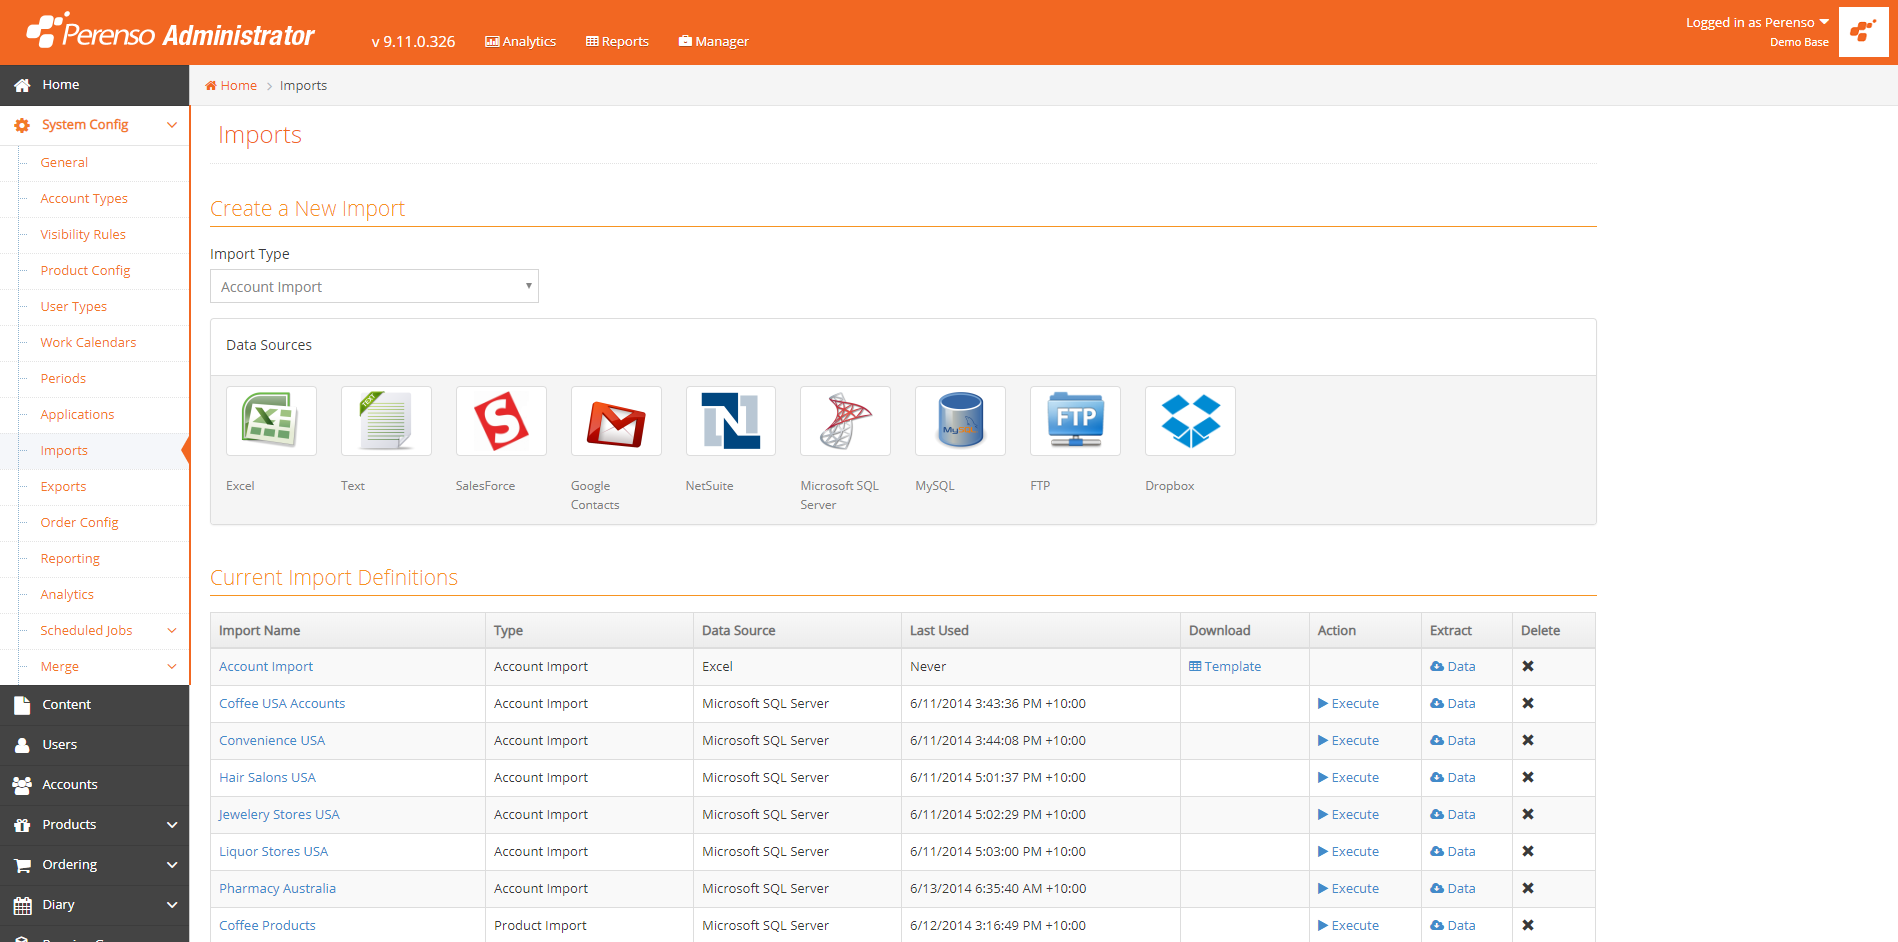The image size is (1898, 942).
Task: Delete the Coffee USA Accounts import
Action: point(1528,703)
